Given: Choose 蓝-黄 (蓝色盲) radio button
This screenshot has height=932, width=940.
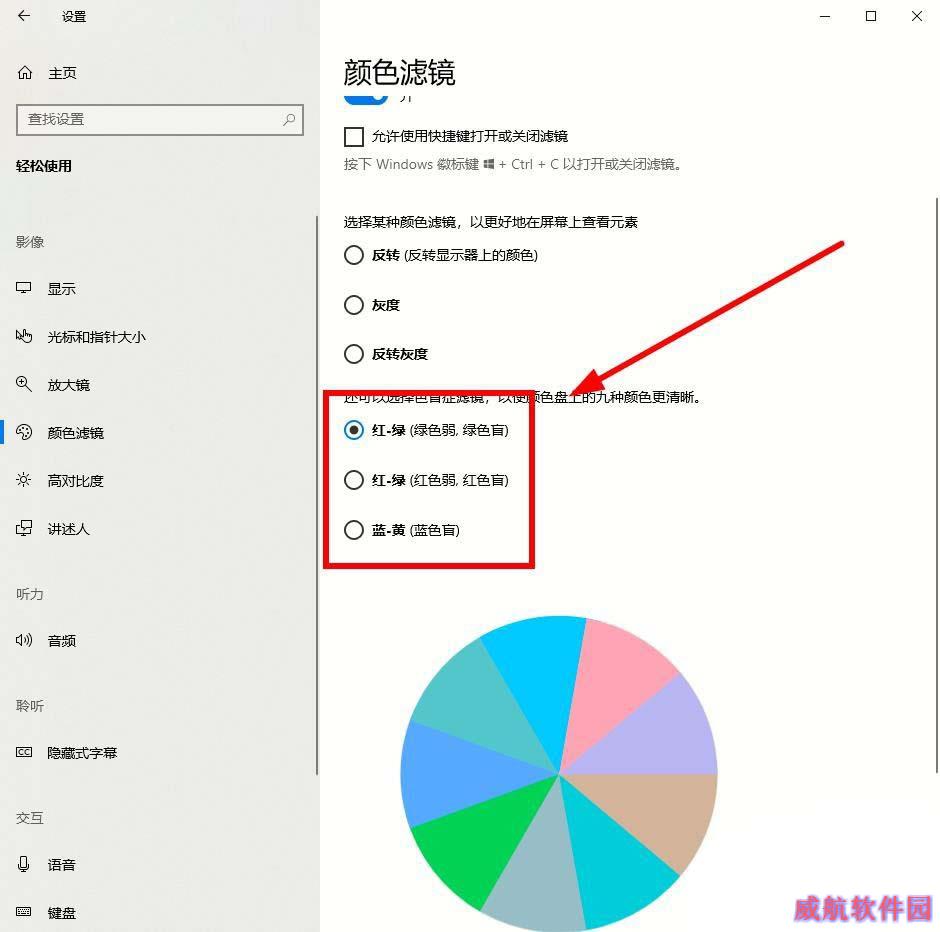Looking at the screenshot, I should click(354, 530).
